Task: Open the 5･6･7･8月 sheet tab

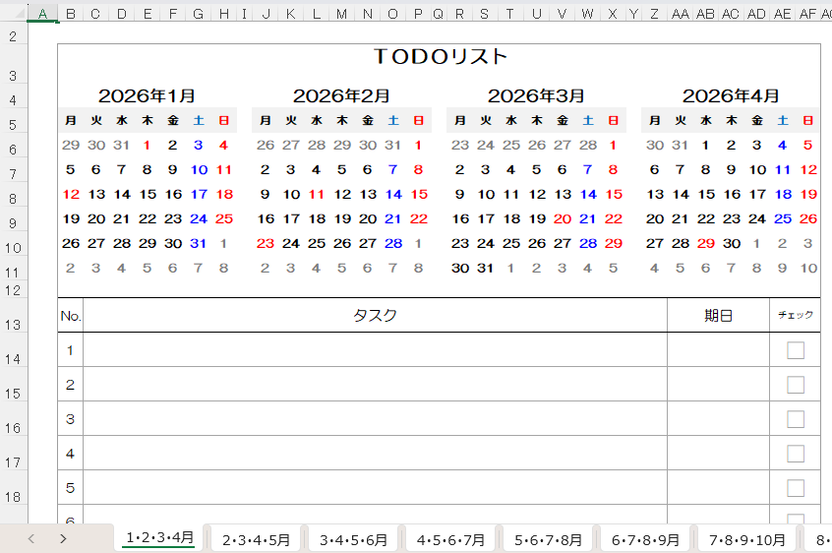Action: coord(548,539)
